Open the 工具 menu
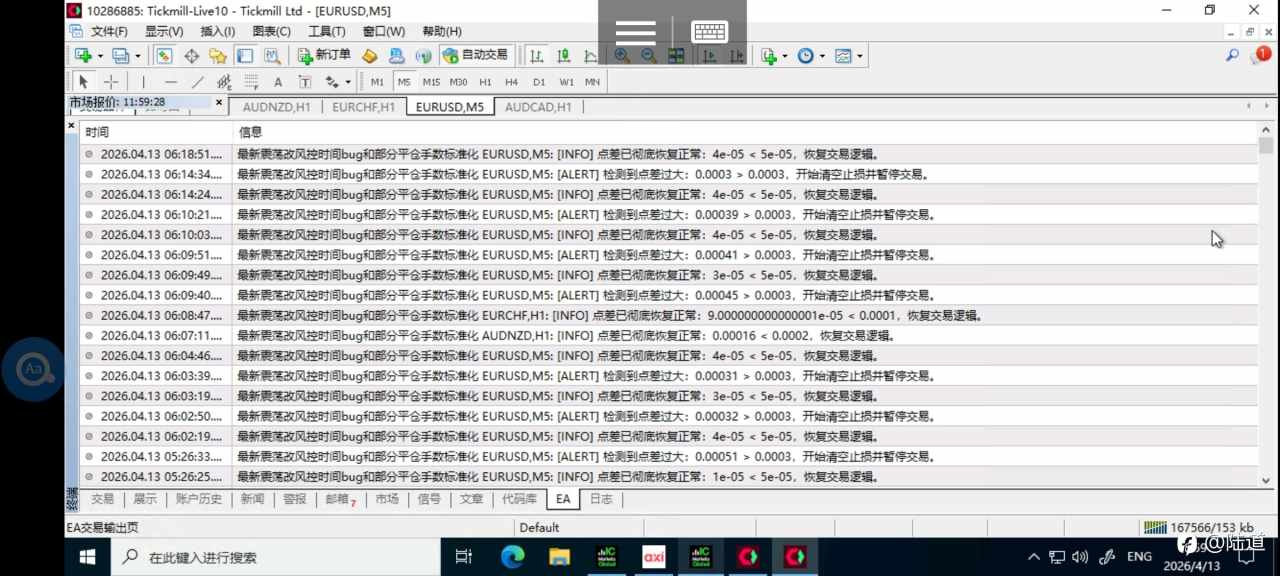 point(326,31)
